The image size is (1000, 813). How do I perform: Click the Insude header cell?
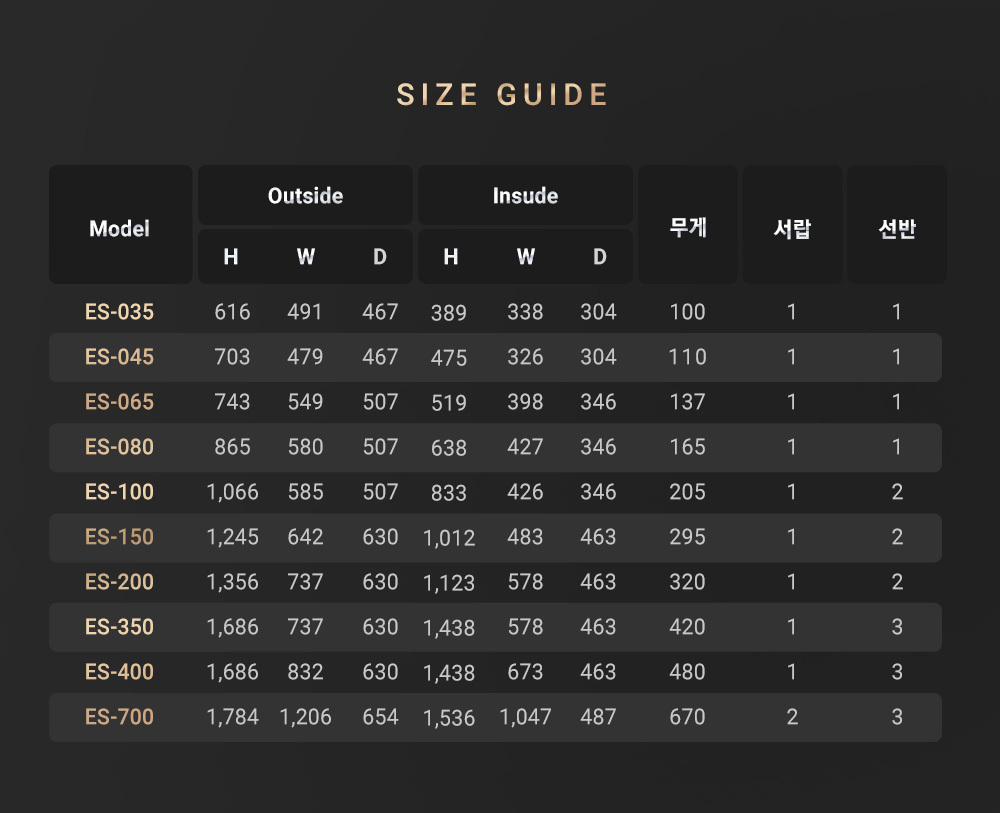[x=525, y=196]
